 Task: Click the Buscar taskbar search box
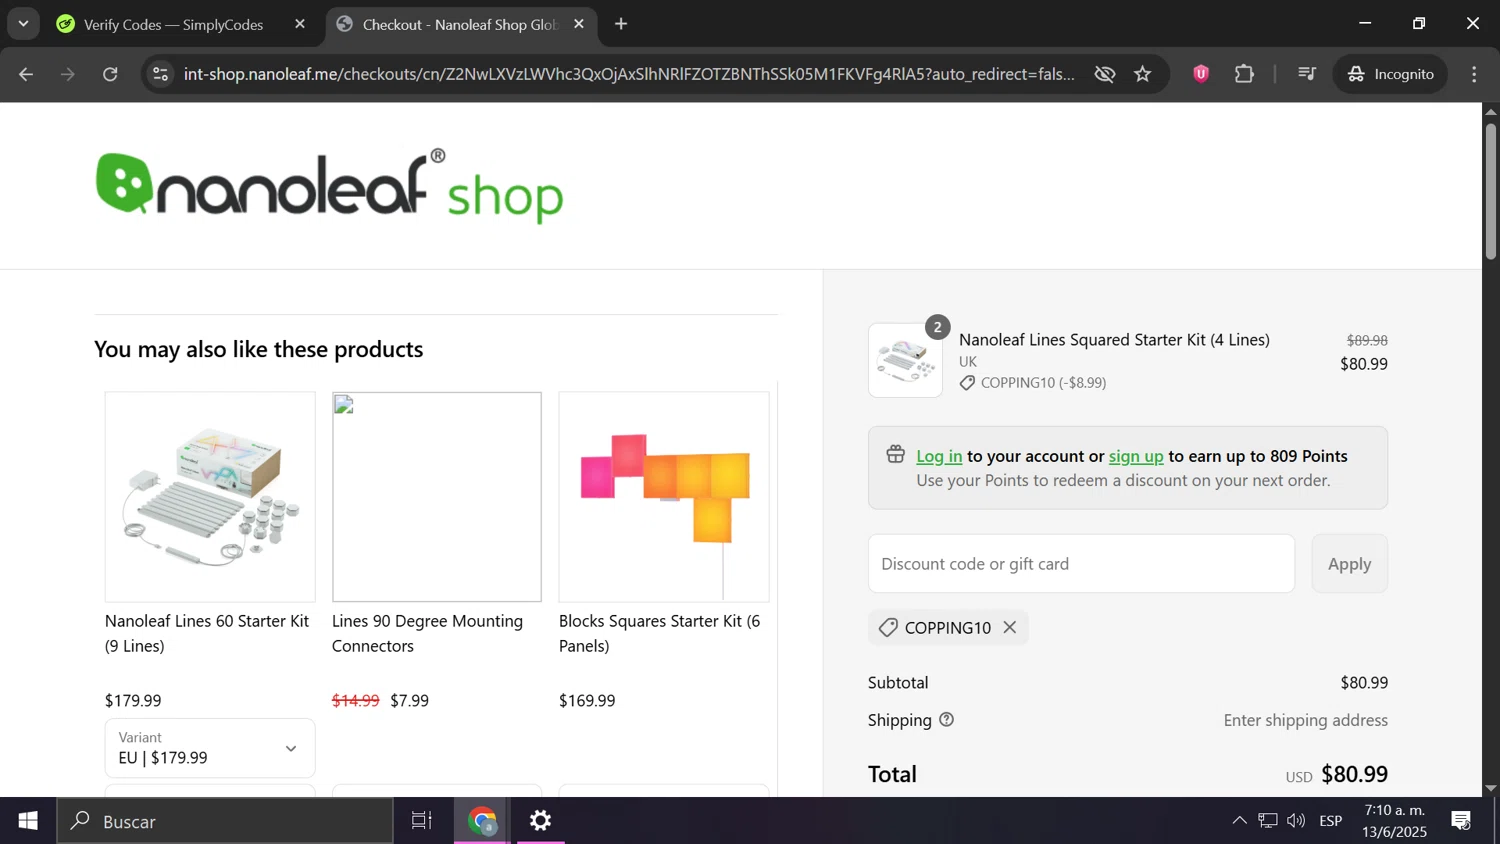225,821
